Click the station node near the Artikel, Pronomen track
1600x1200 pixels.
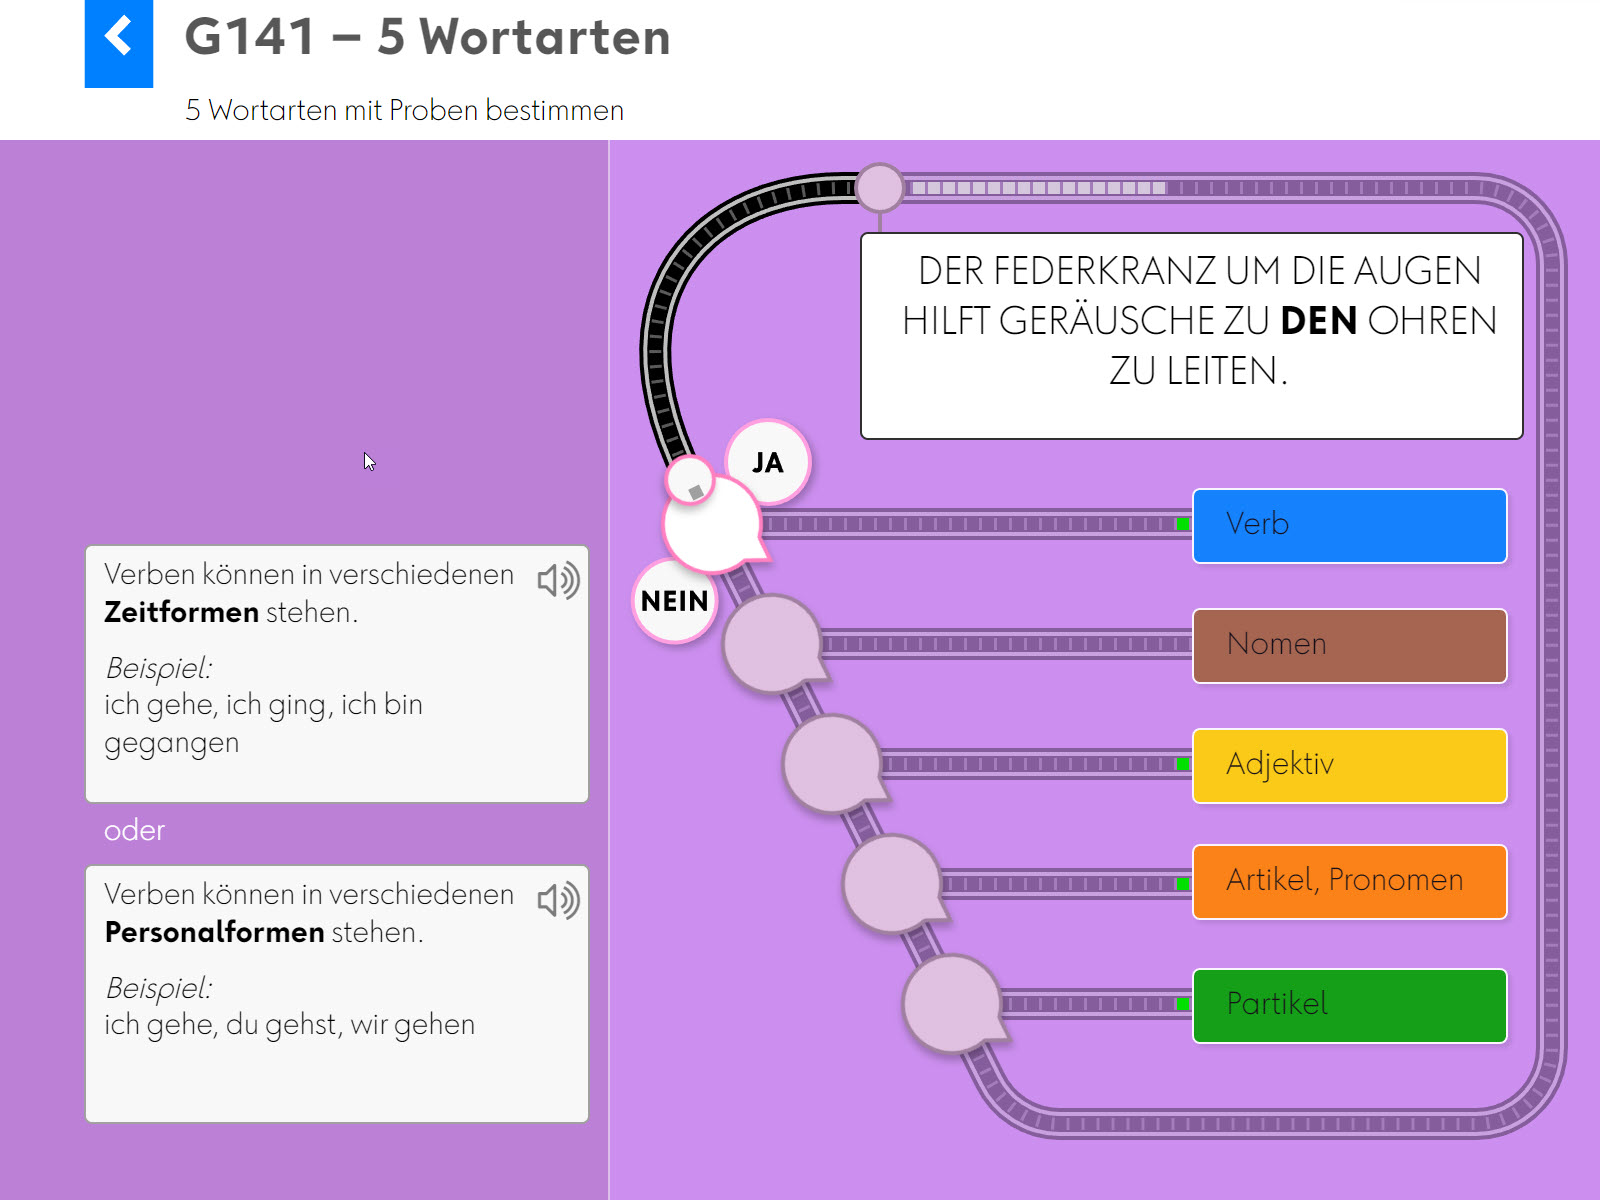click(x=890, y=885)
